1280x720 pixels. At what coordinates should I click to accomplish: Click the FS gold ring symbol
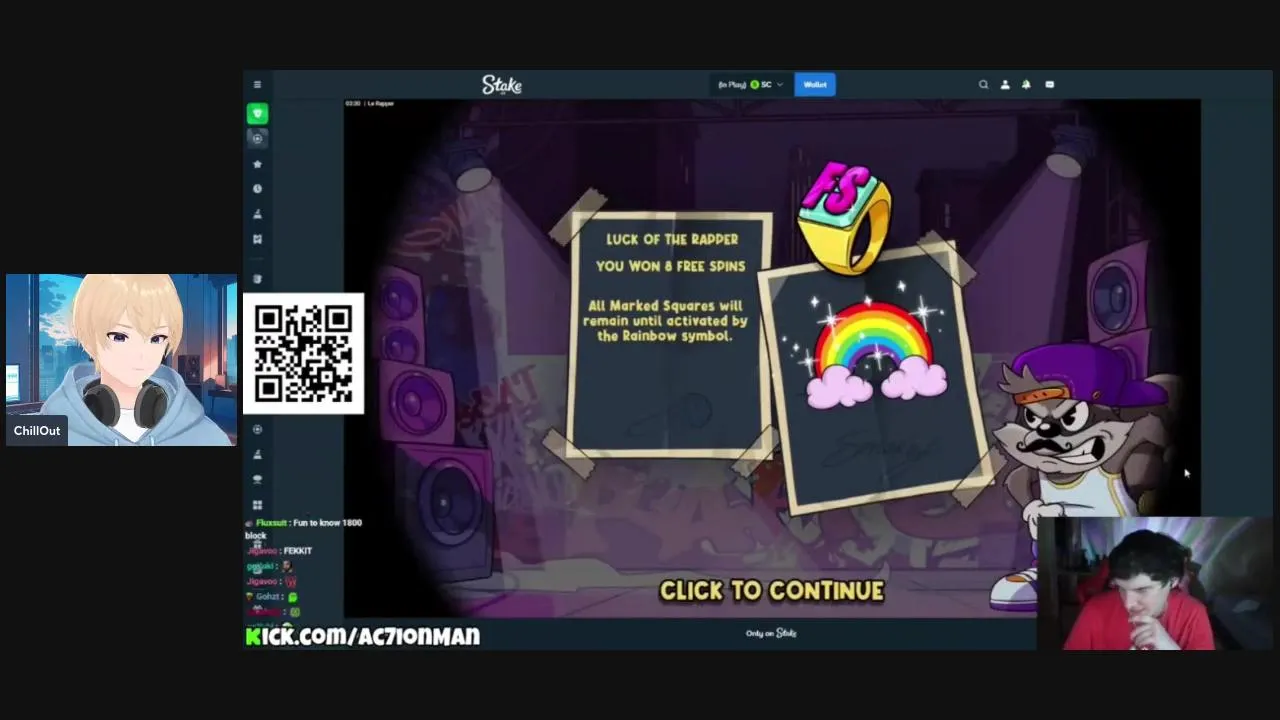pyautogui.click(x=846, y=217)
